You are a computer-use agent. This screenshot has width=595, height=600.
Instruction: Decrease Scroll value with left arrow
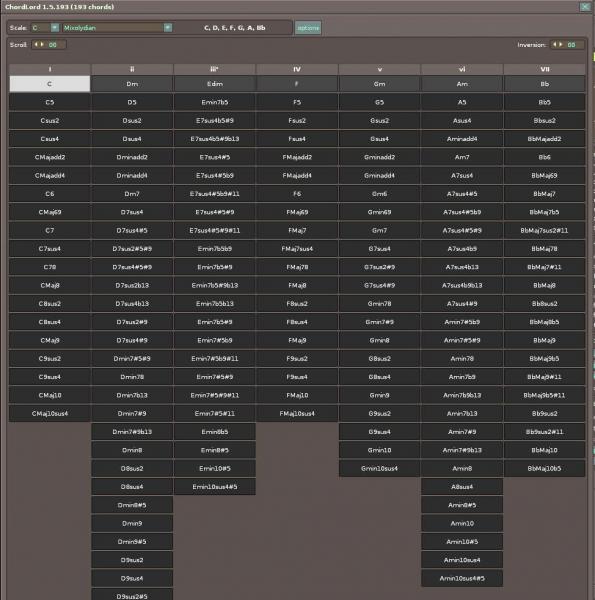pyautogui.click(x=36, y=45)
